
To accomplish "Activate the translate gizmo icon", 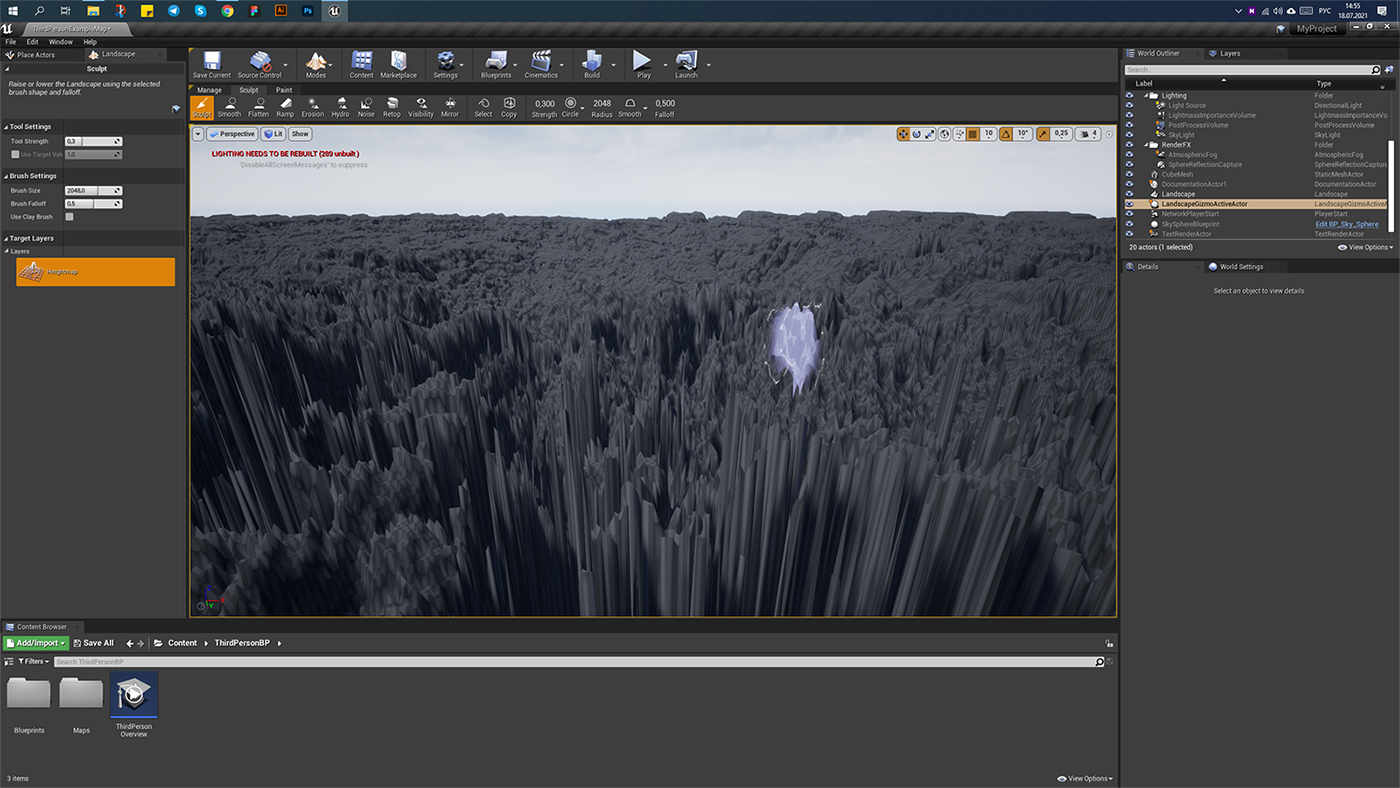I will click(903, 133).
